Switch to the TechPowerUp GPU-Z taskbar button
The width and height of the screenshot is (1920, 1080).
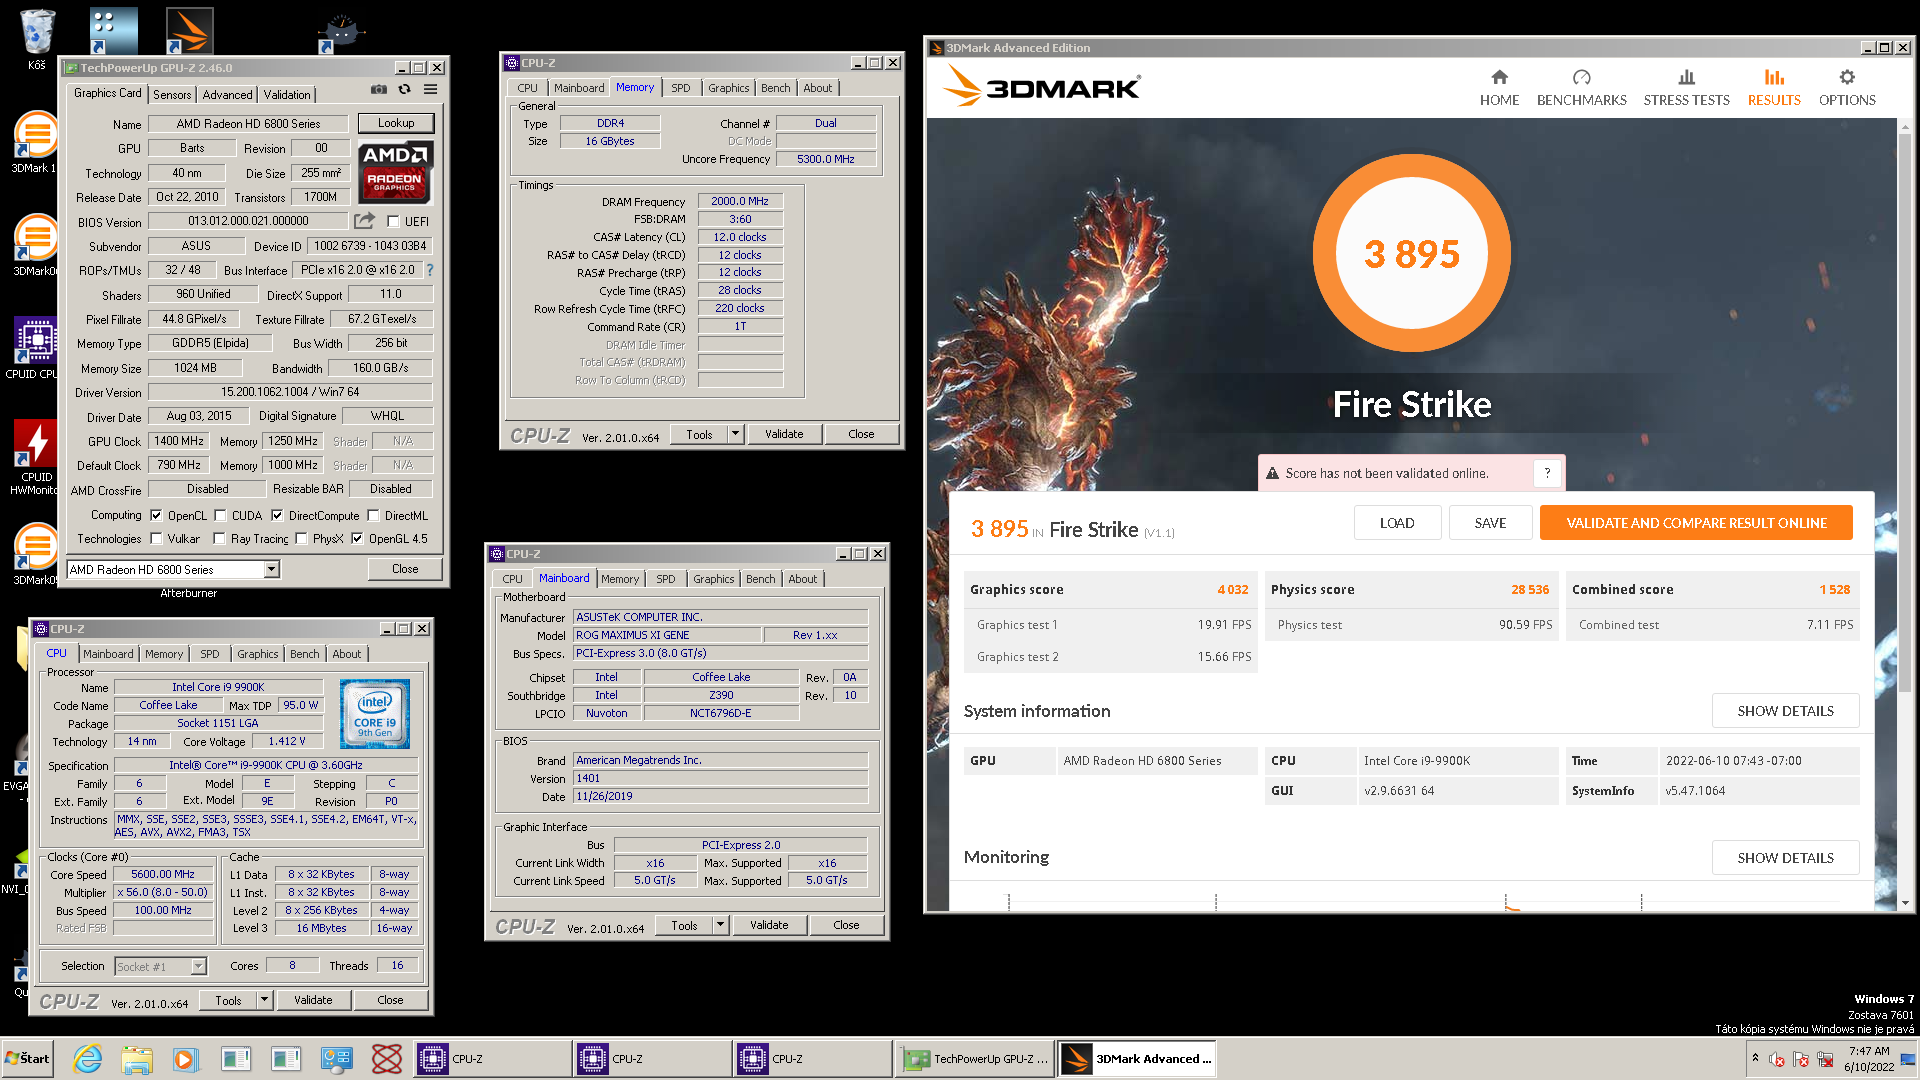pyautogui.click(x=975, y=1059)
